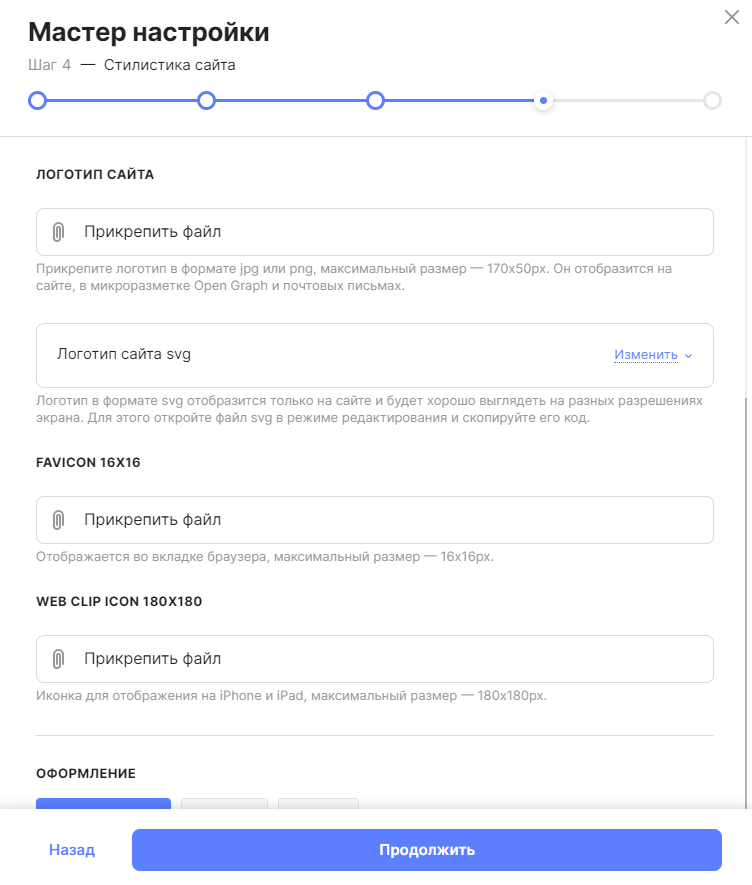Image resolution: width=752 pixels, height=885 pixels.
Task: Expand the Логотип сайта svg field
Action: tap(375, 355)
